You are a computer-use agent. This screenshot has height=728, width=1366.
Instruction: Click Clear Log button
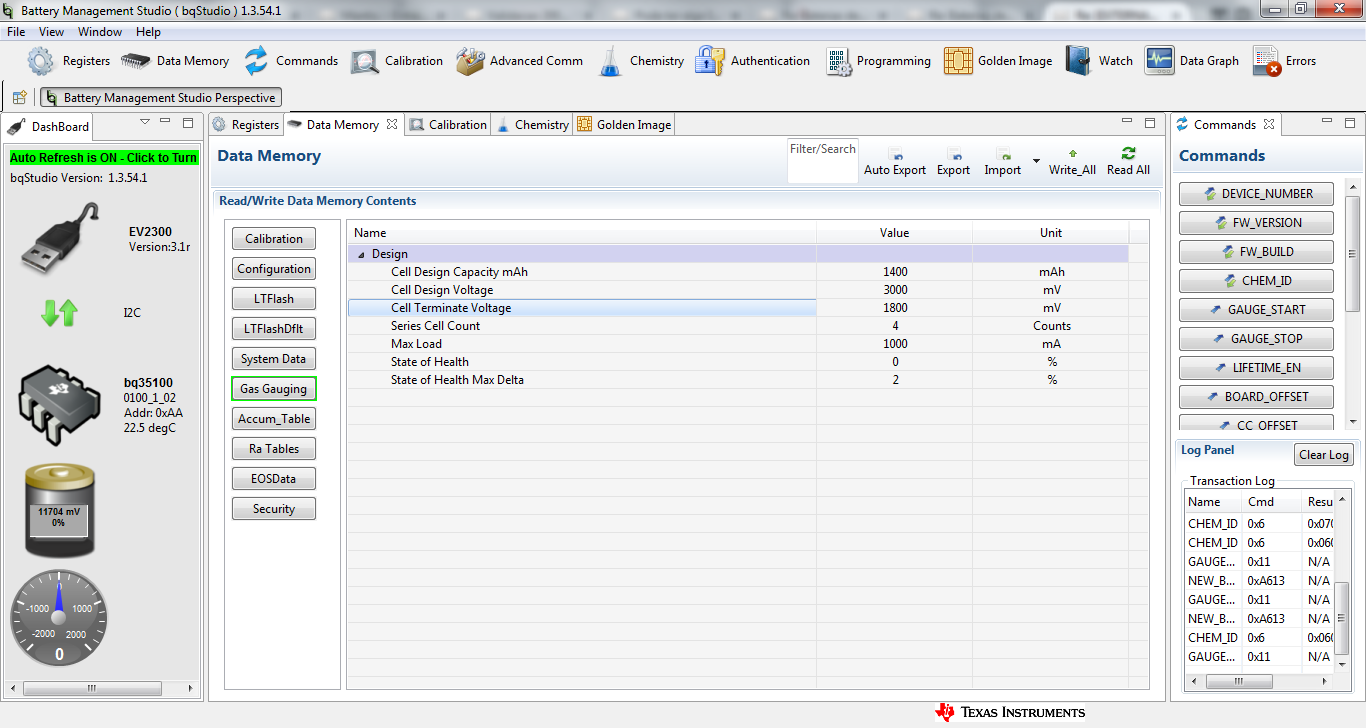point(1324,455)
